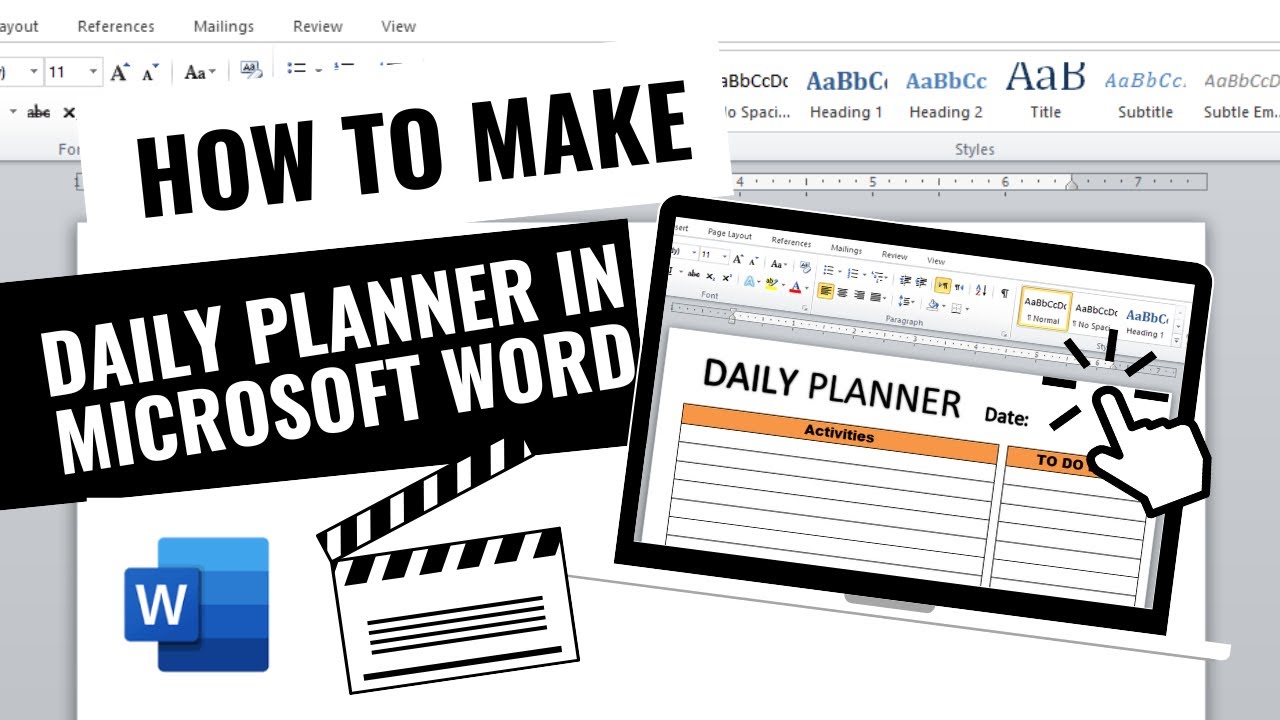This screenshot has height=720, width=1280.
Task: Toggle superscript x² on laptop screen
Action: 727,277
